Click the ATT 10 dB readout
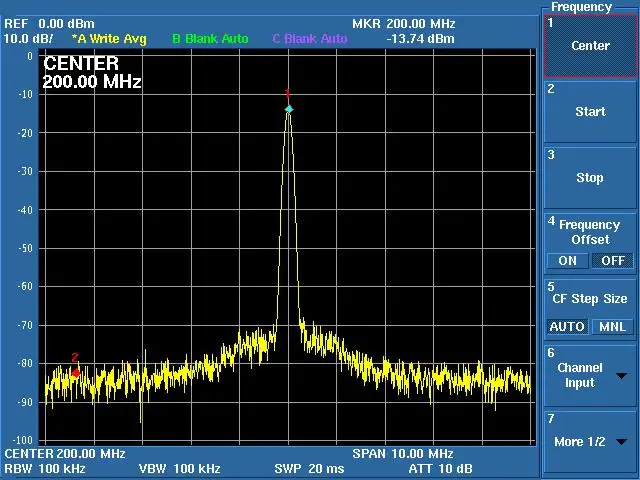 coord(440,468)
